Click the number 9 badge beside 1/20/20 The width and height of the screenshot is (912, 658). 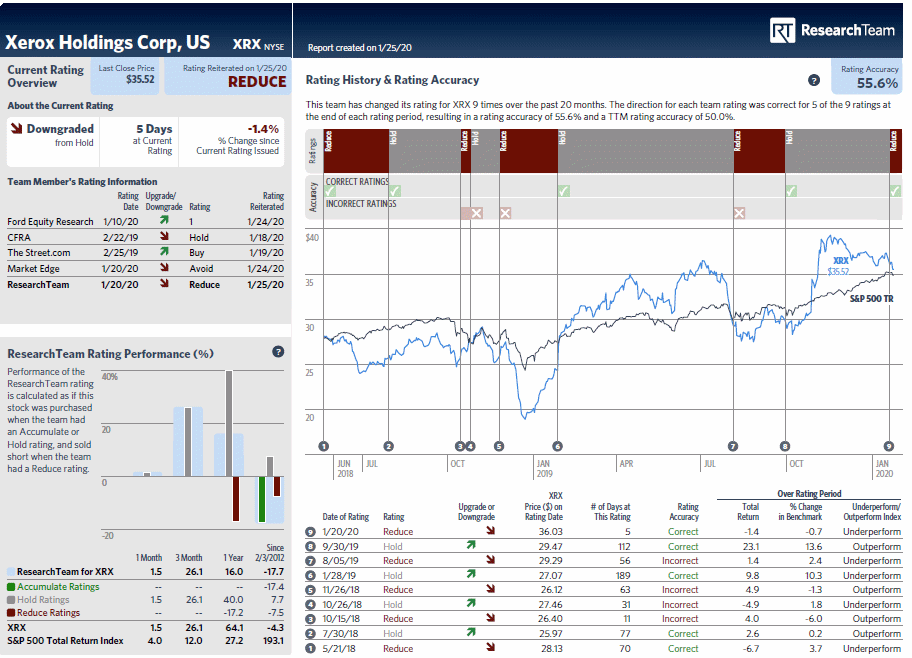[x=311, y=532]
